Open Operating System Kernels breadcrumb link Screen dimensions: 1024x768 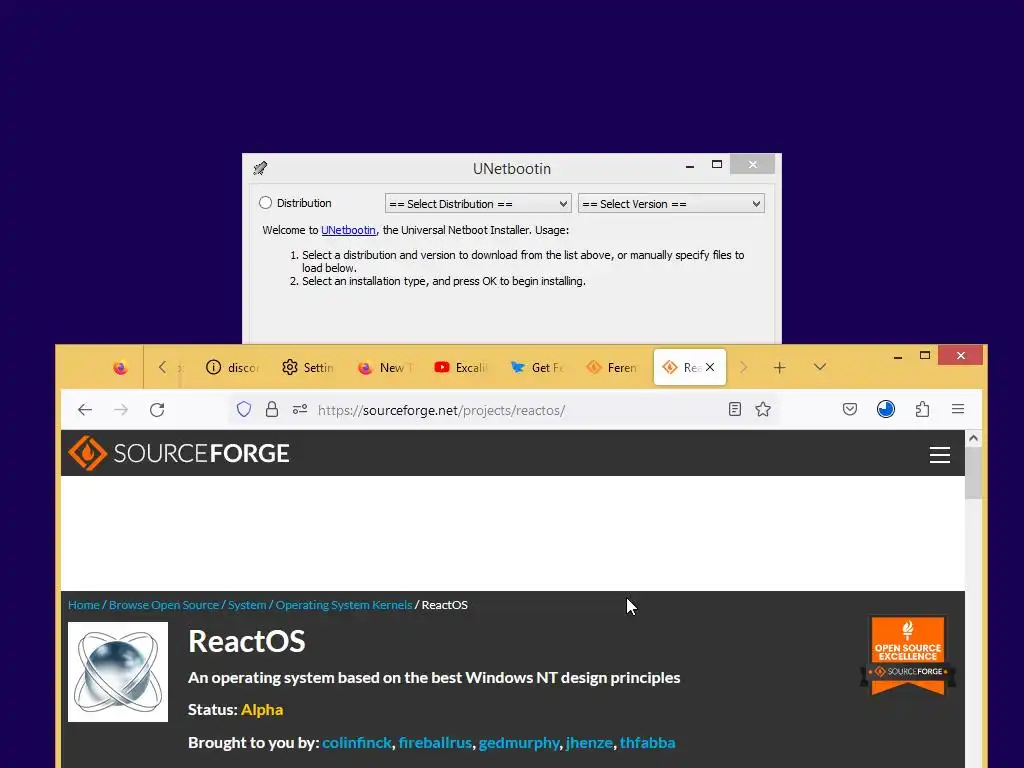pyautogui.click(x=344, y=605)
